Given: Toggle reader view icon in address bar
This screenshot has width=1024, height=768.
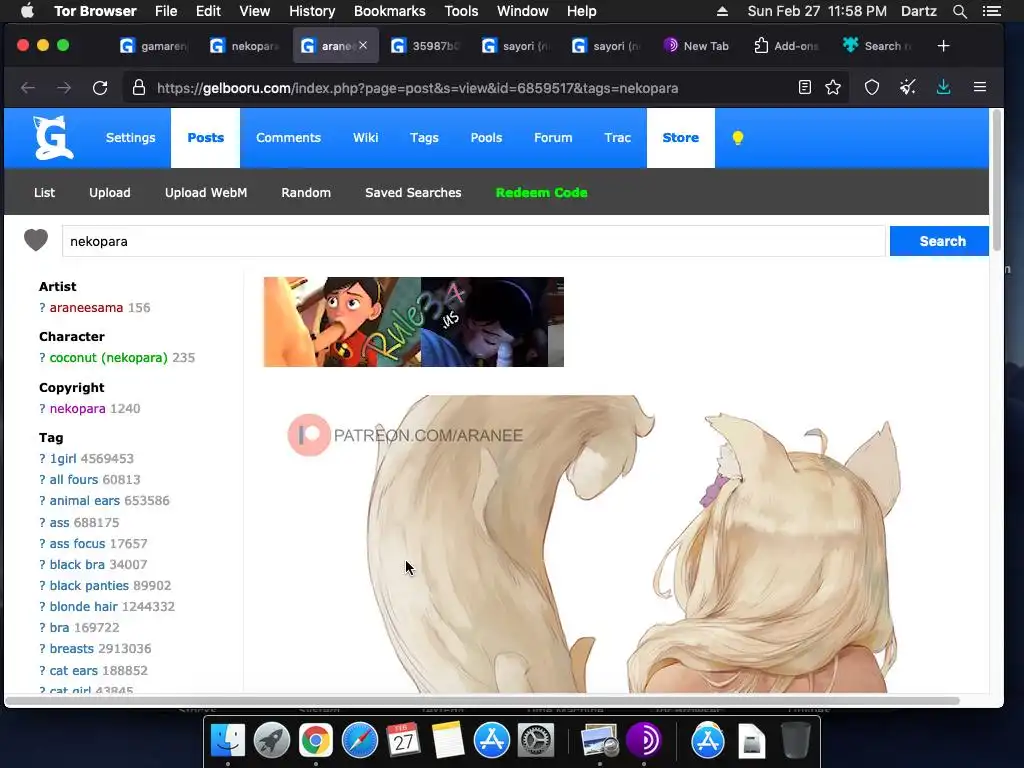Looking at the screenshot, I should (805, 87).
